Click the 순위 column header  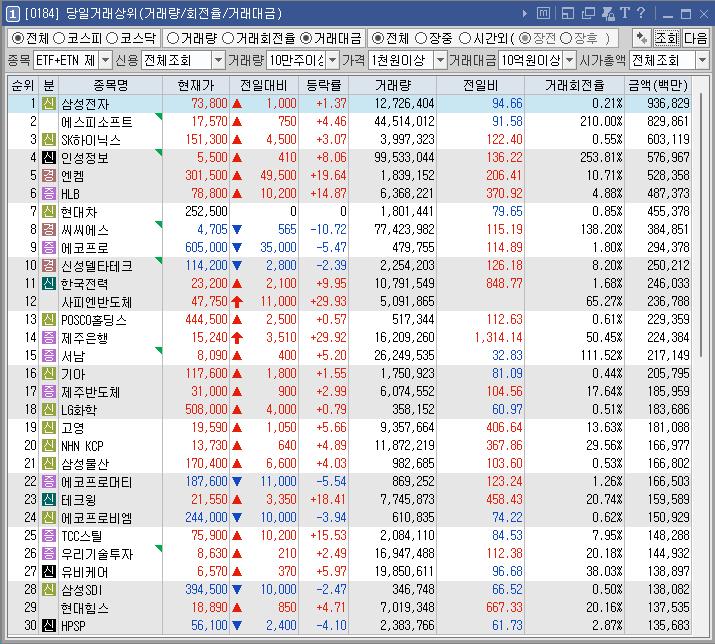pyautogui.click(x=23, y=85)
